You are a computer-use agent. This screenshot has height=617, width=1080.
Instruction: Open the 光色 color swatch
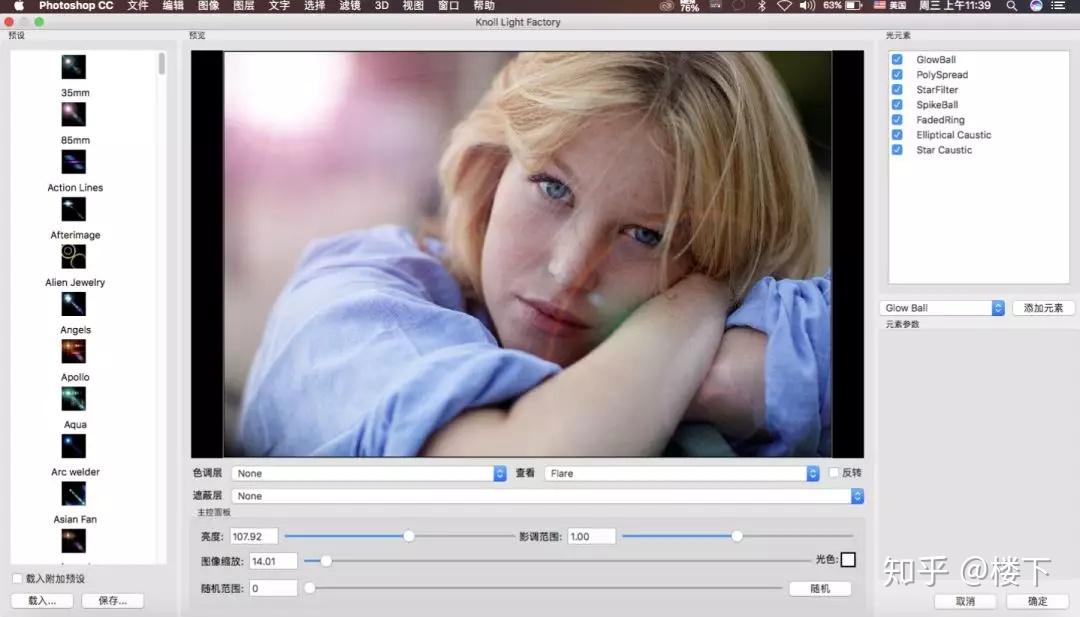(848, 560)
